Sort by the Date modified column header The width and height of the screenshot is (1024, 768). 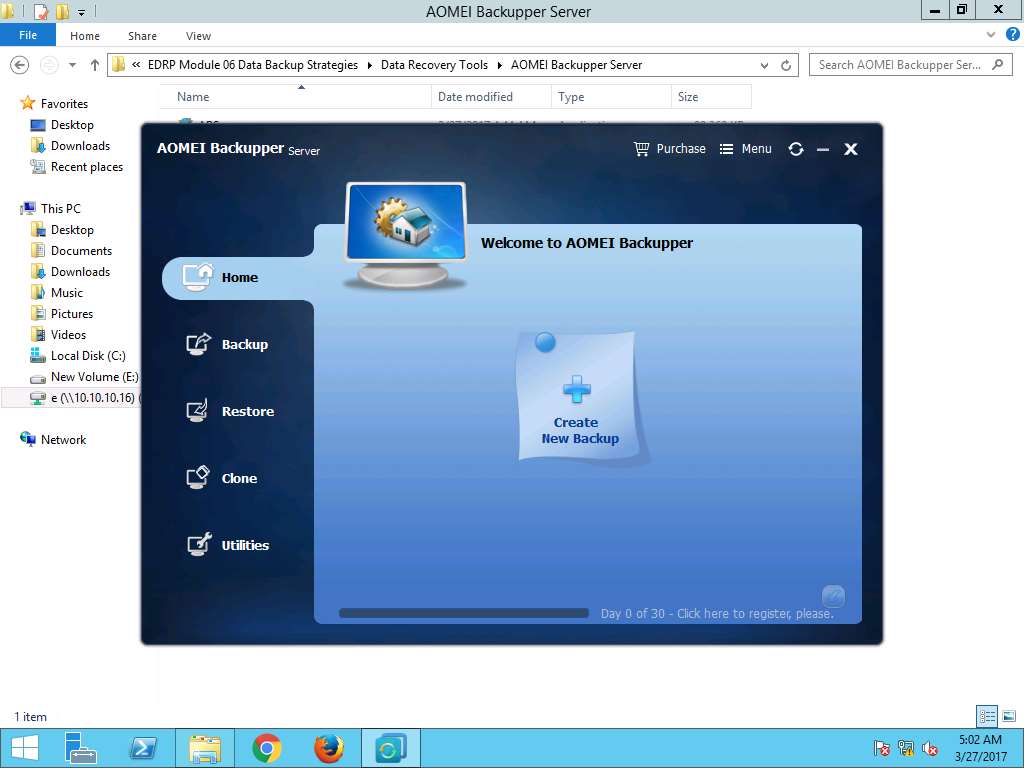click(x=491, y=97)
